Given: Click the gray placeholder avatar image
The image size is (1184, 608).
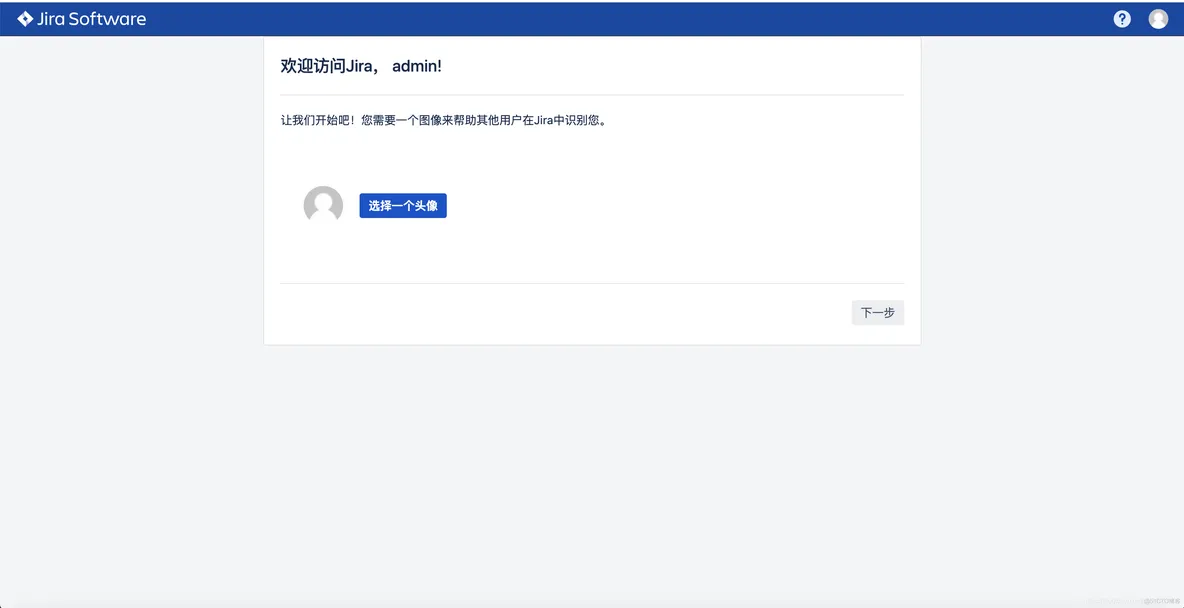Looking at the screenshot, I should [x=323, y=205].
